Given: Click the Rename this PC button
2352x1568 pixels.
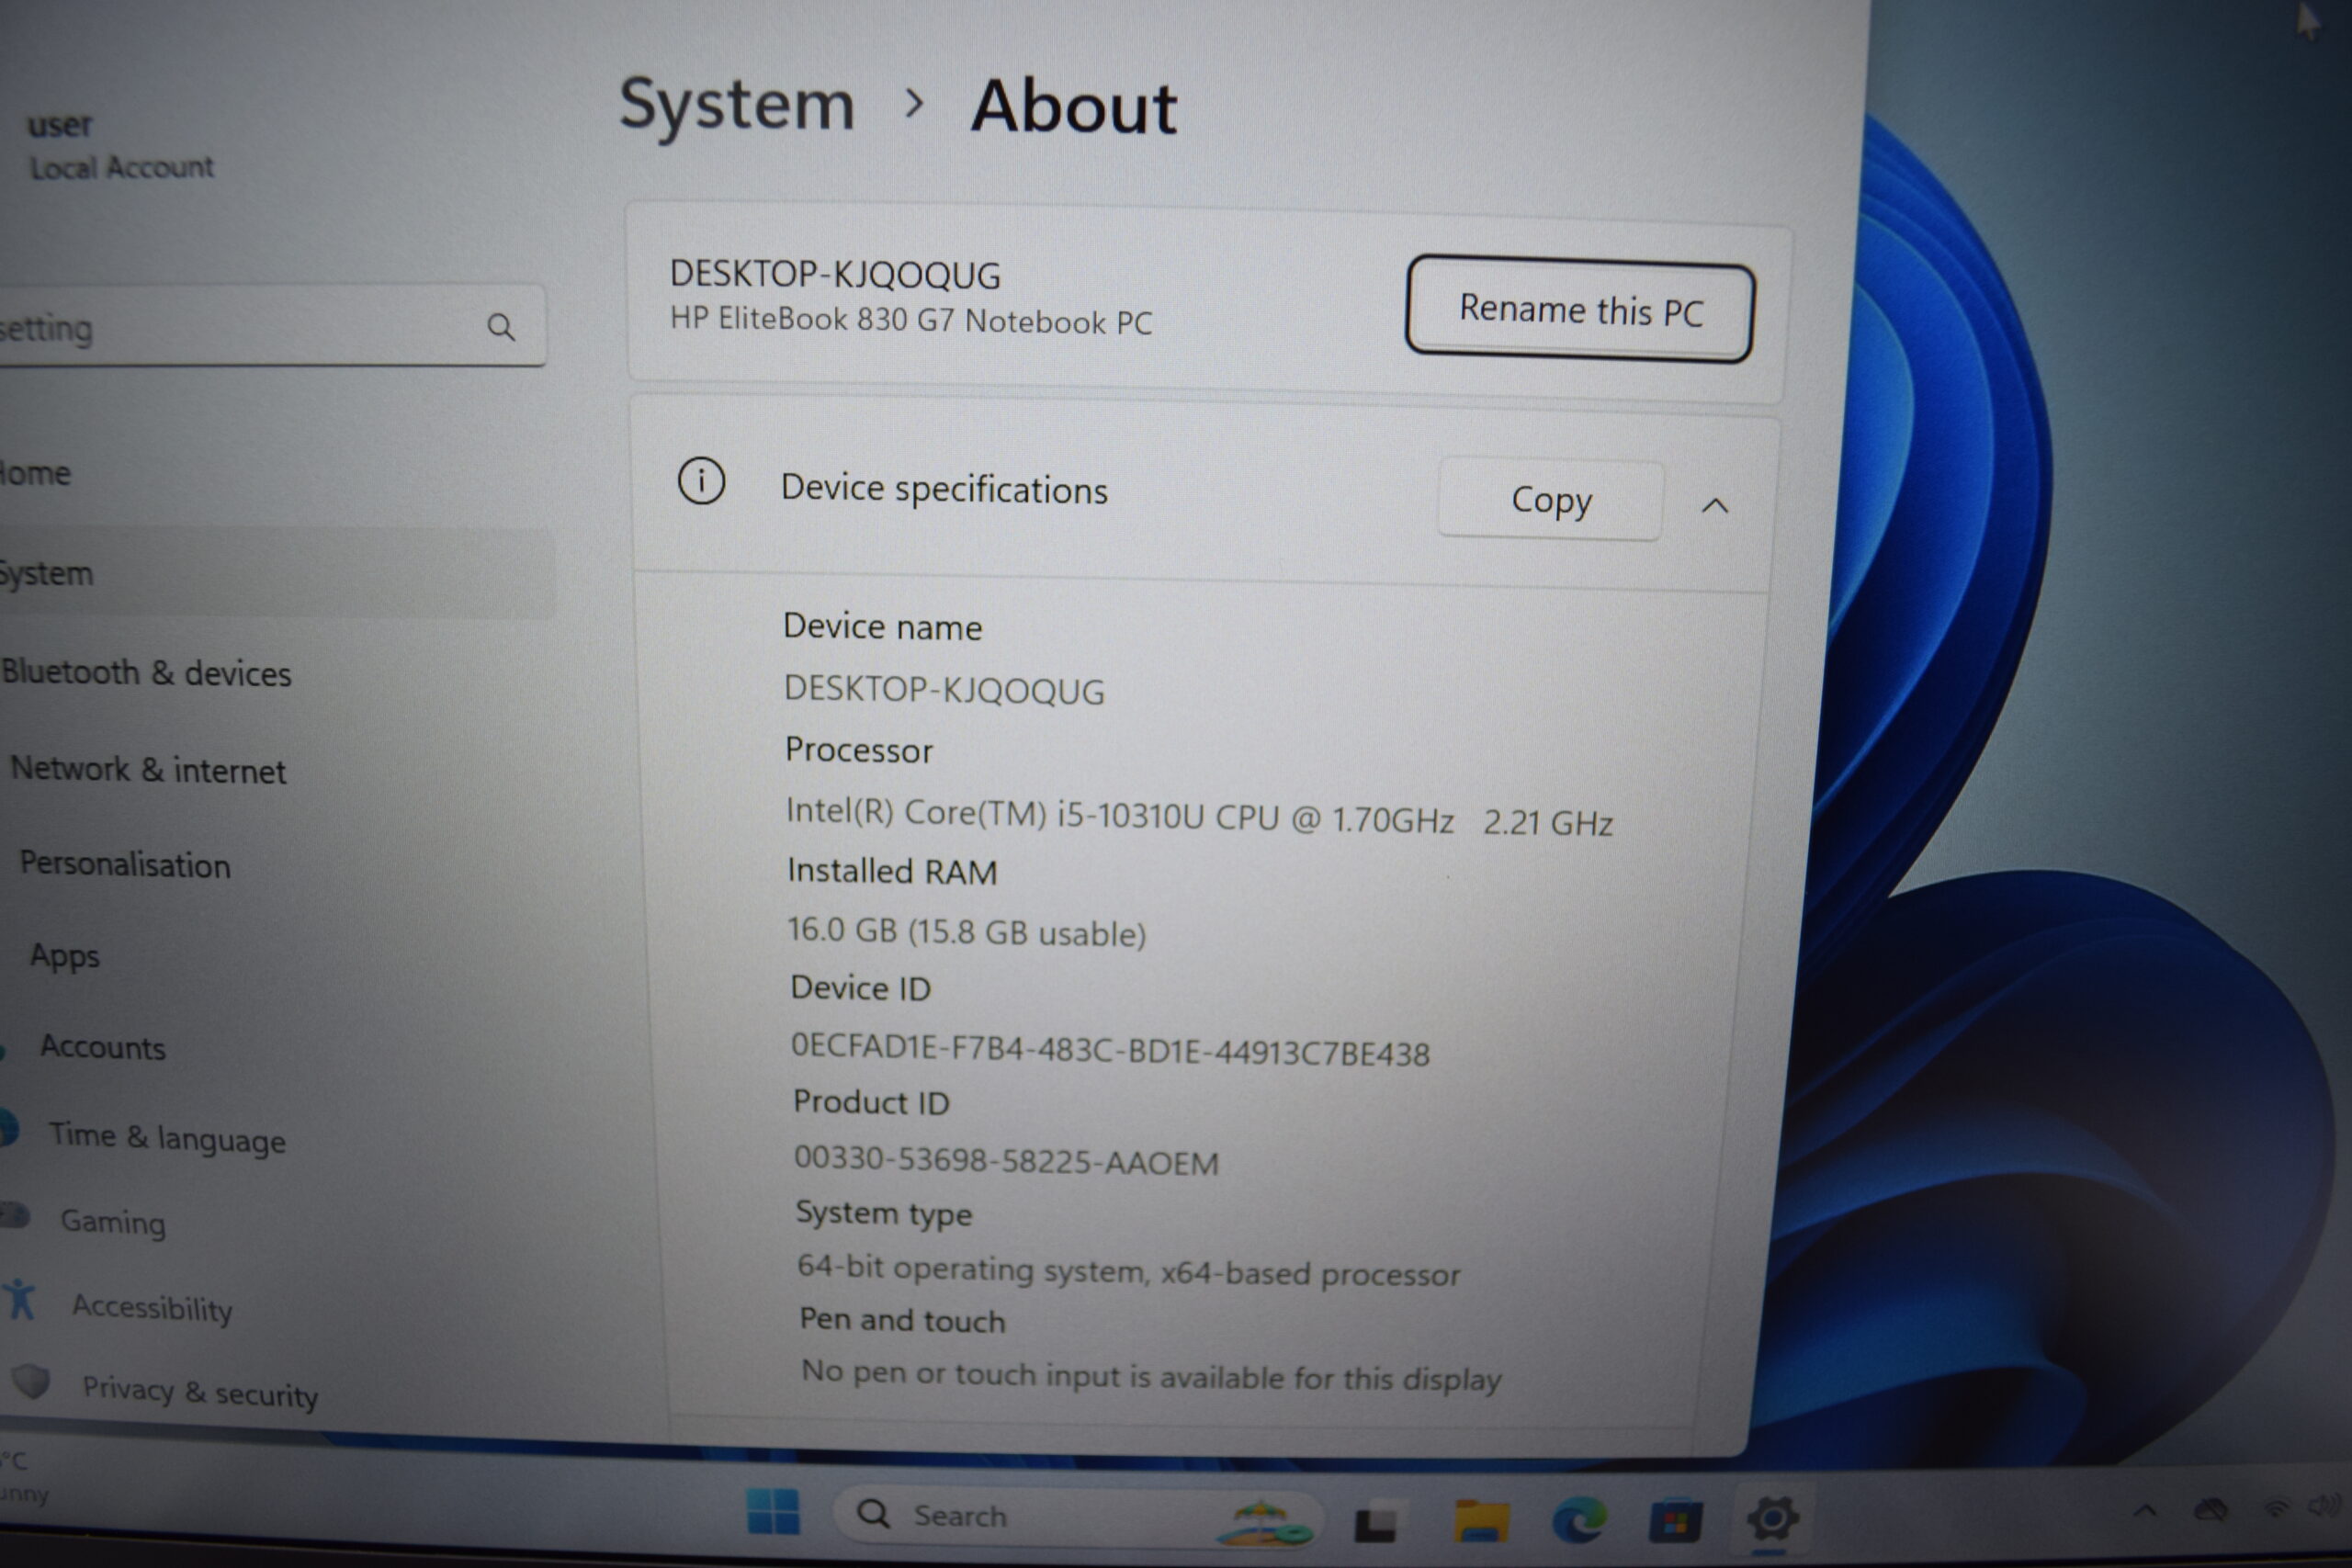Looking at the screenshot, I should (x=1579, y=309).
